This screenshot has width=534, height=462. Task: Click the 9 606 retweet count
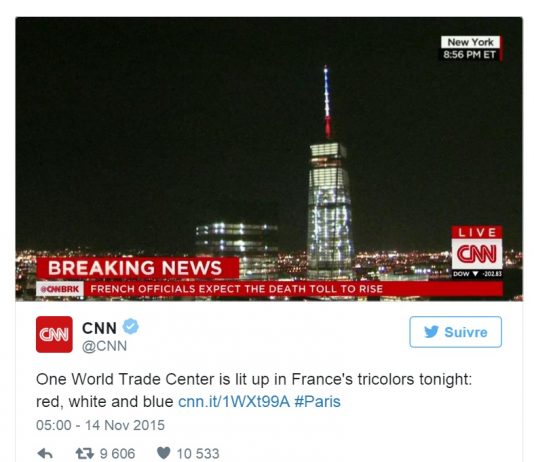(117, 453)
